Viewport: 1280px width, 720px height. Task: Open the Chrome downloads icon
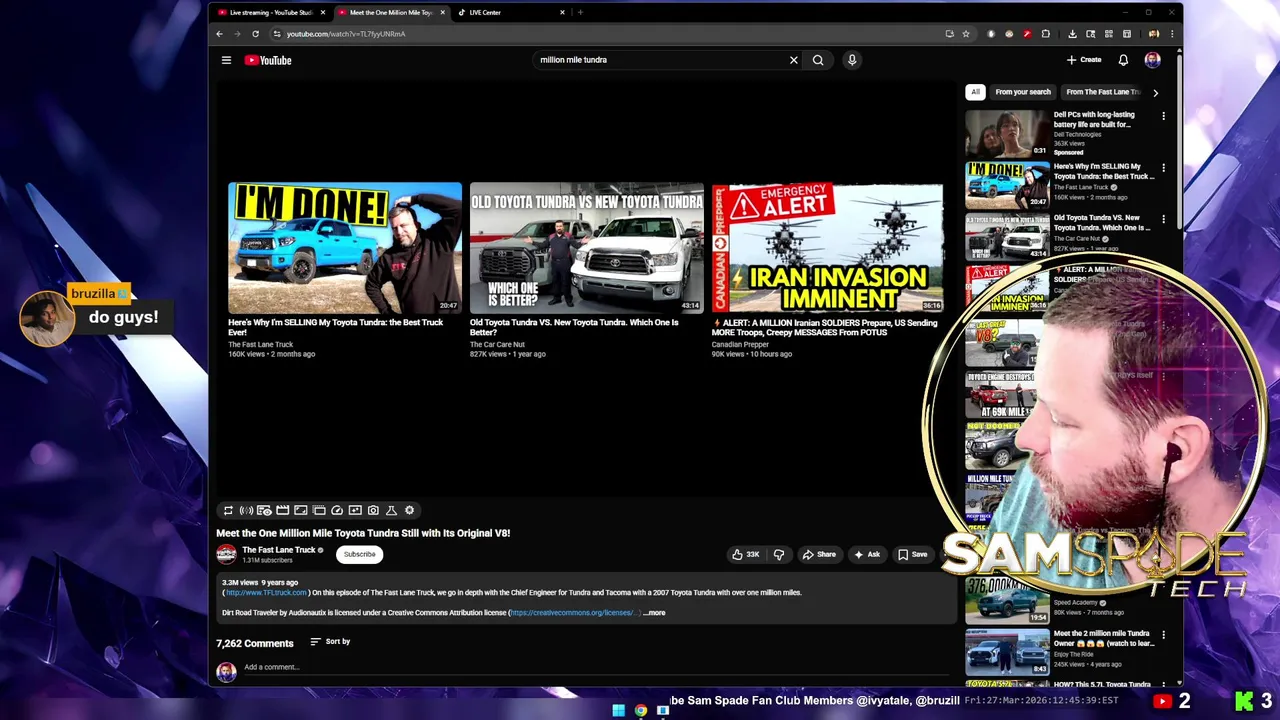click(1072, 34)
